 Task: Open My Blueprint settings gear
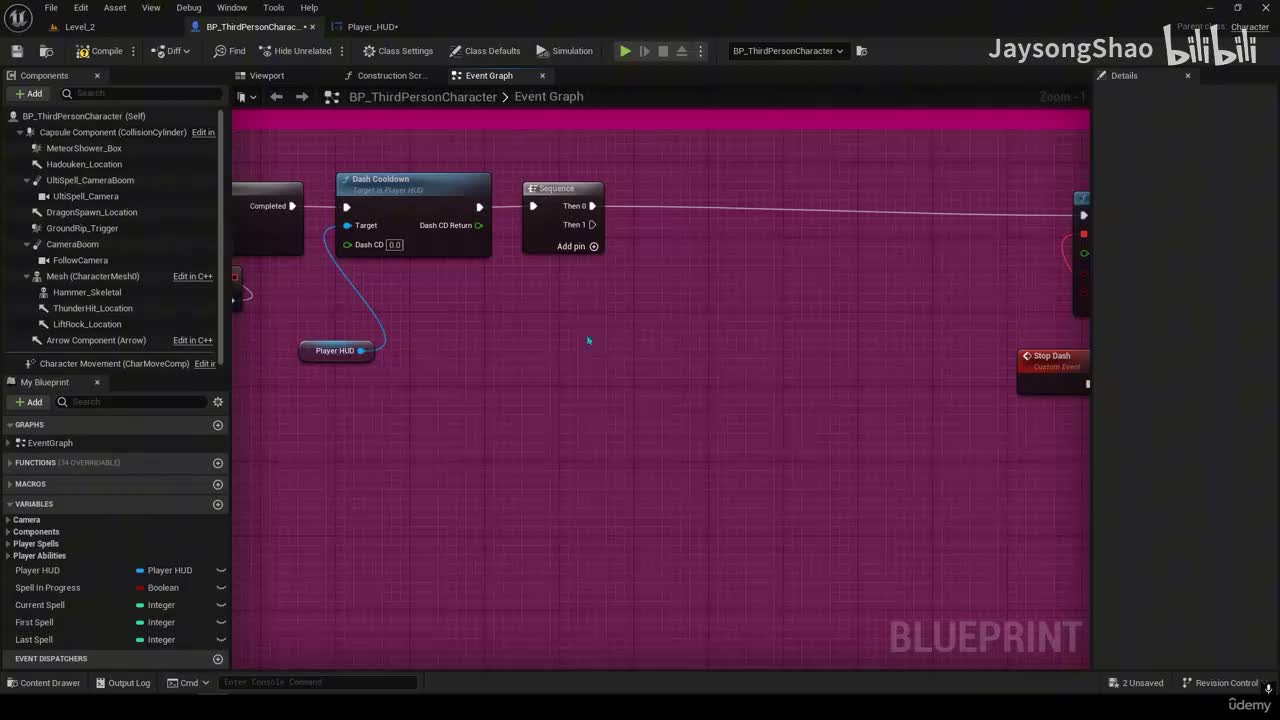coord(218,402)
